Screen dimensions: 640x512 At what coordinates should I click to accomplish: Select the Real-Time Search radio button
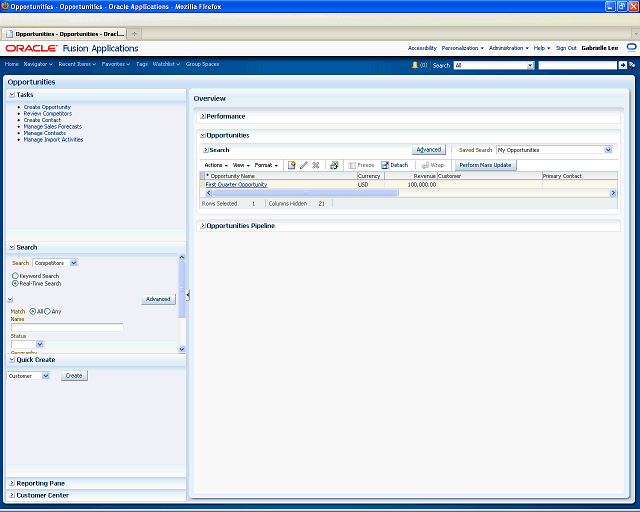(15, 283)
